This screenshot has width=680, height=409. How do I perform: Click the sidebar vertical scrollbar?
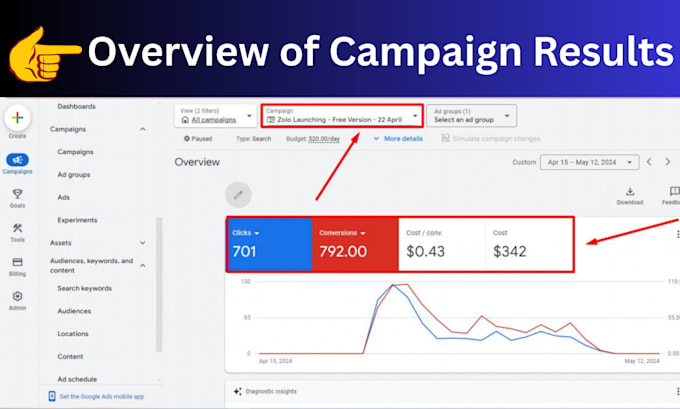[159, 284]
